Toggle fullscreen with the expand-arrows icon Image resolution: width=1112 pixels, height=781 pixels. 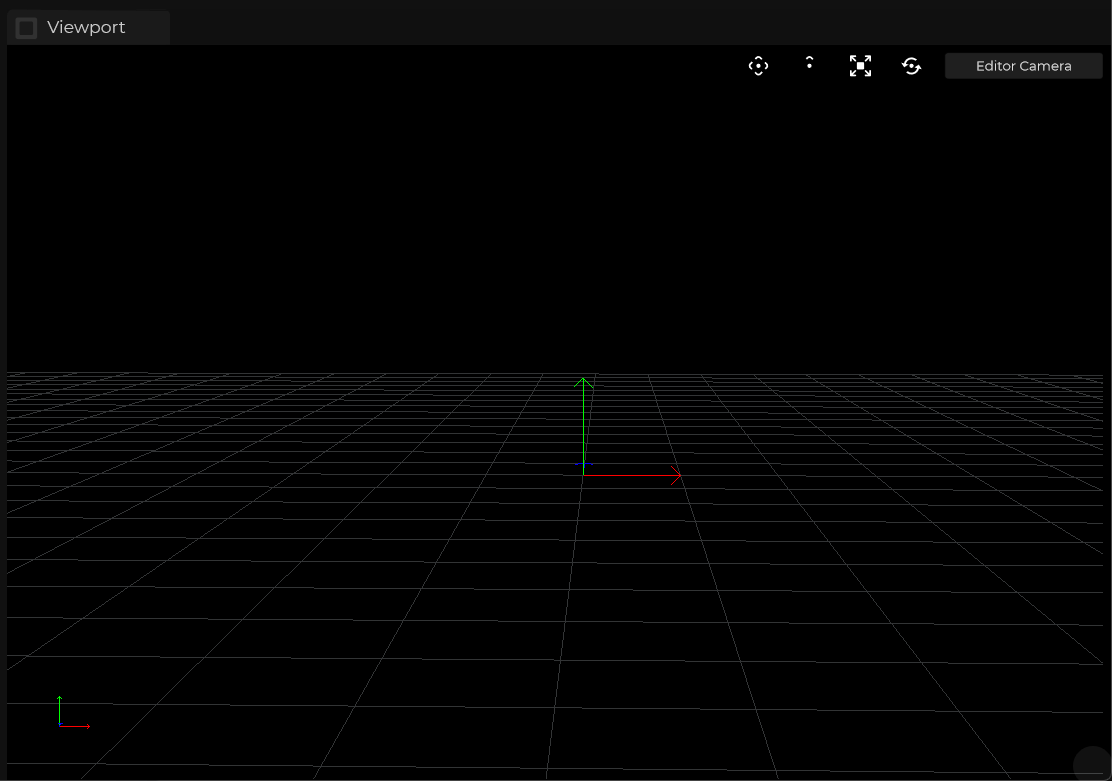(x=860, y=66)
